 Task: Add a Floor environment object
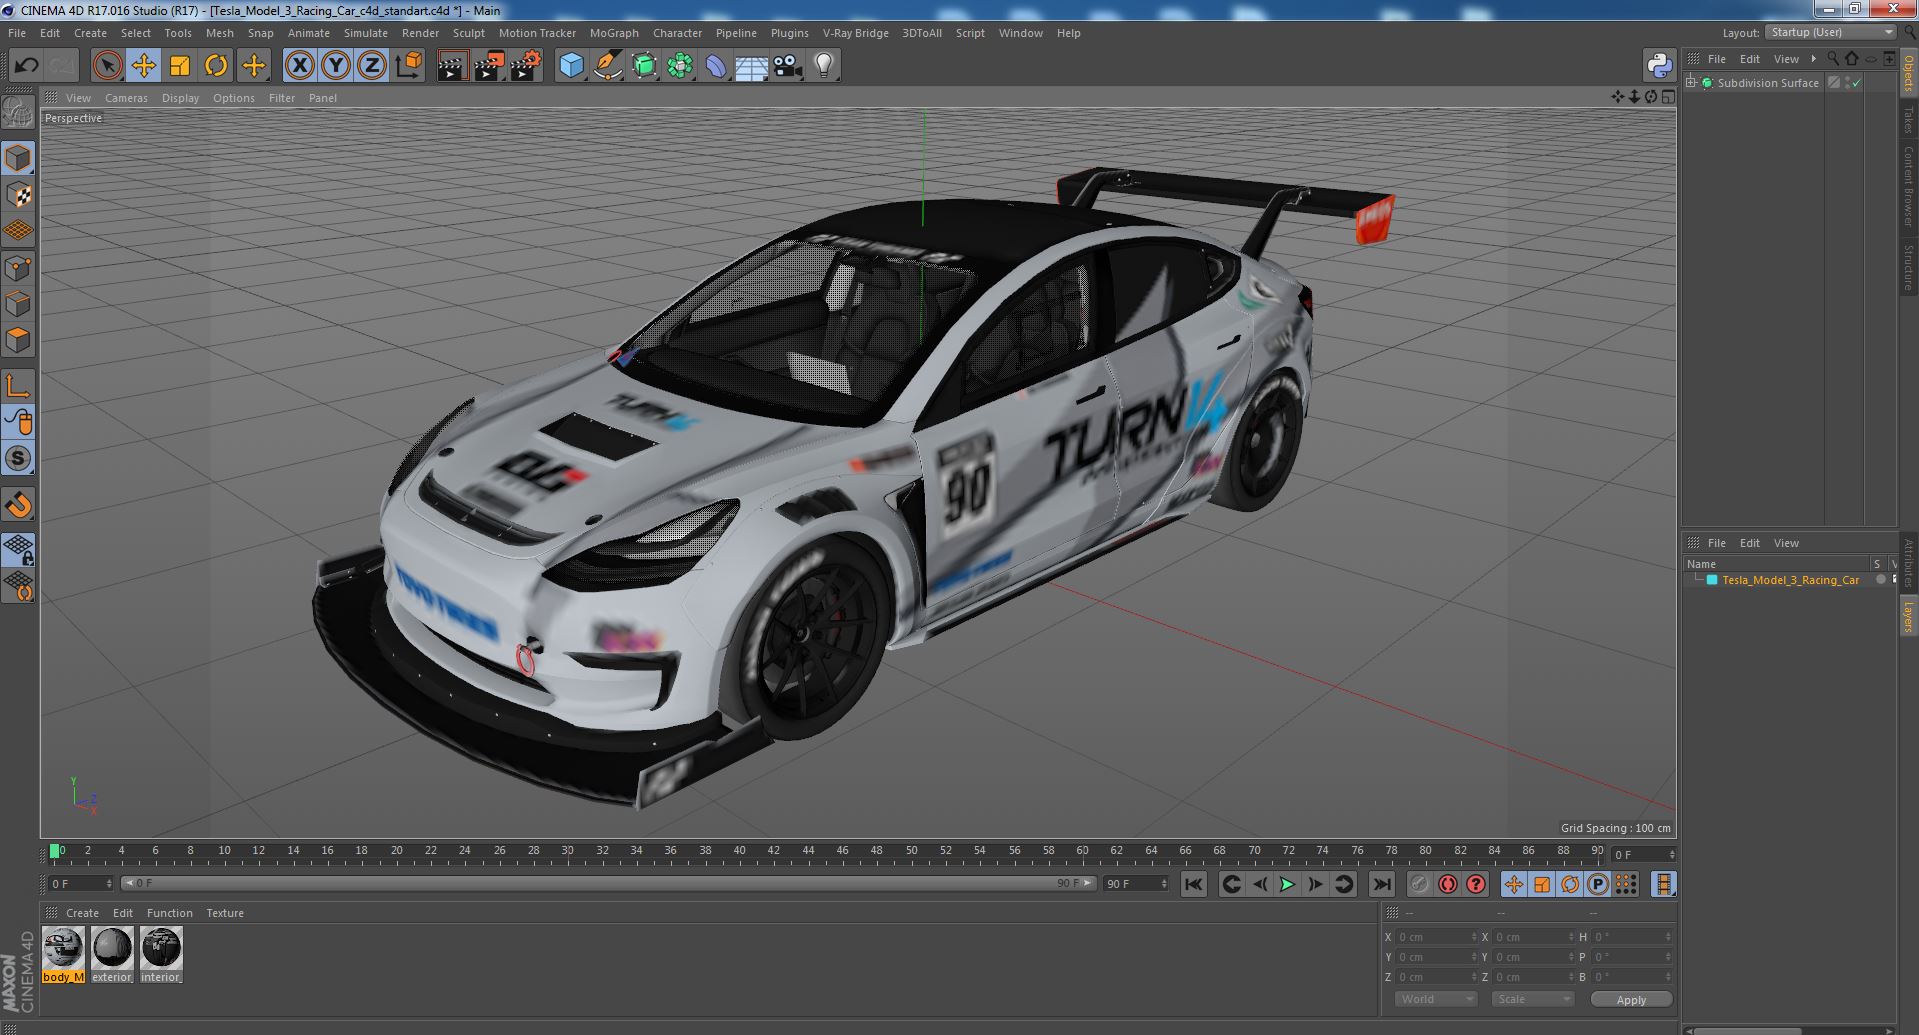click(x=752, y=66)
